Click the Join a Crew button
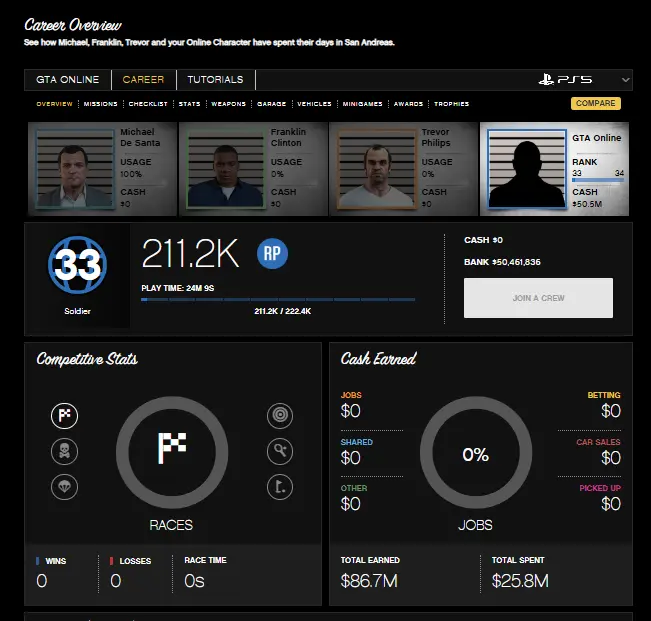Image resolution: width=651 pixels, height=621 pixels. [x=538, y=298]
